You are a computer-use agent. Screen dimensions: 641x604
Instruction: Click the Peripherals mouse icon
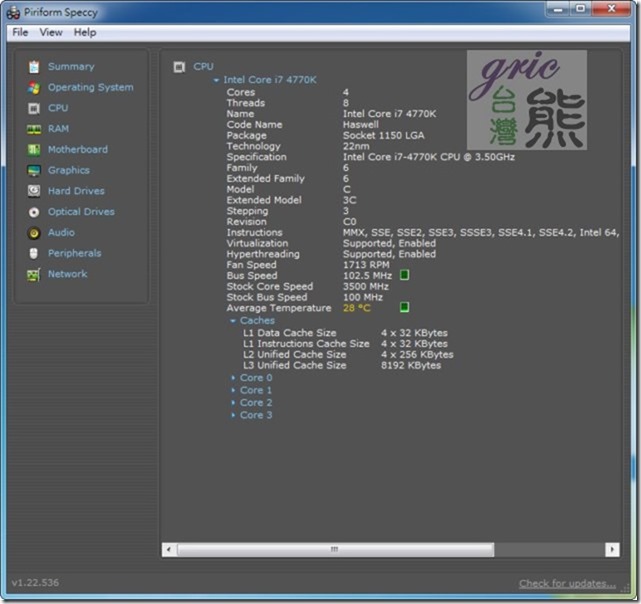point(34,254)
